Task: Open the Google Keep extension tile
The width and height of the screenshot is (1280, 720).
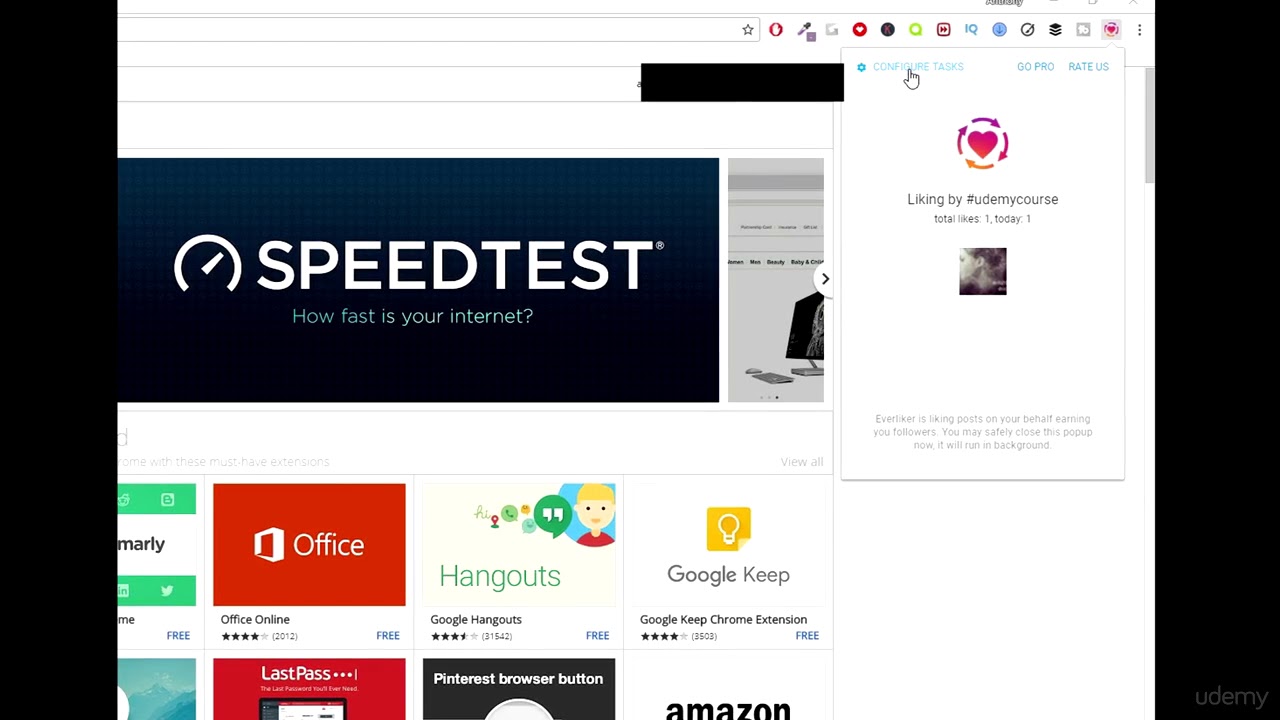Action: click(x=729, y=563)
